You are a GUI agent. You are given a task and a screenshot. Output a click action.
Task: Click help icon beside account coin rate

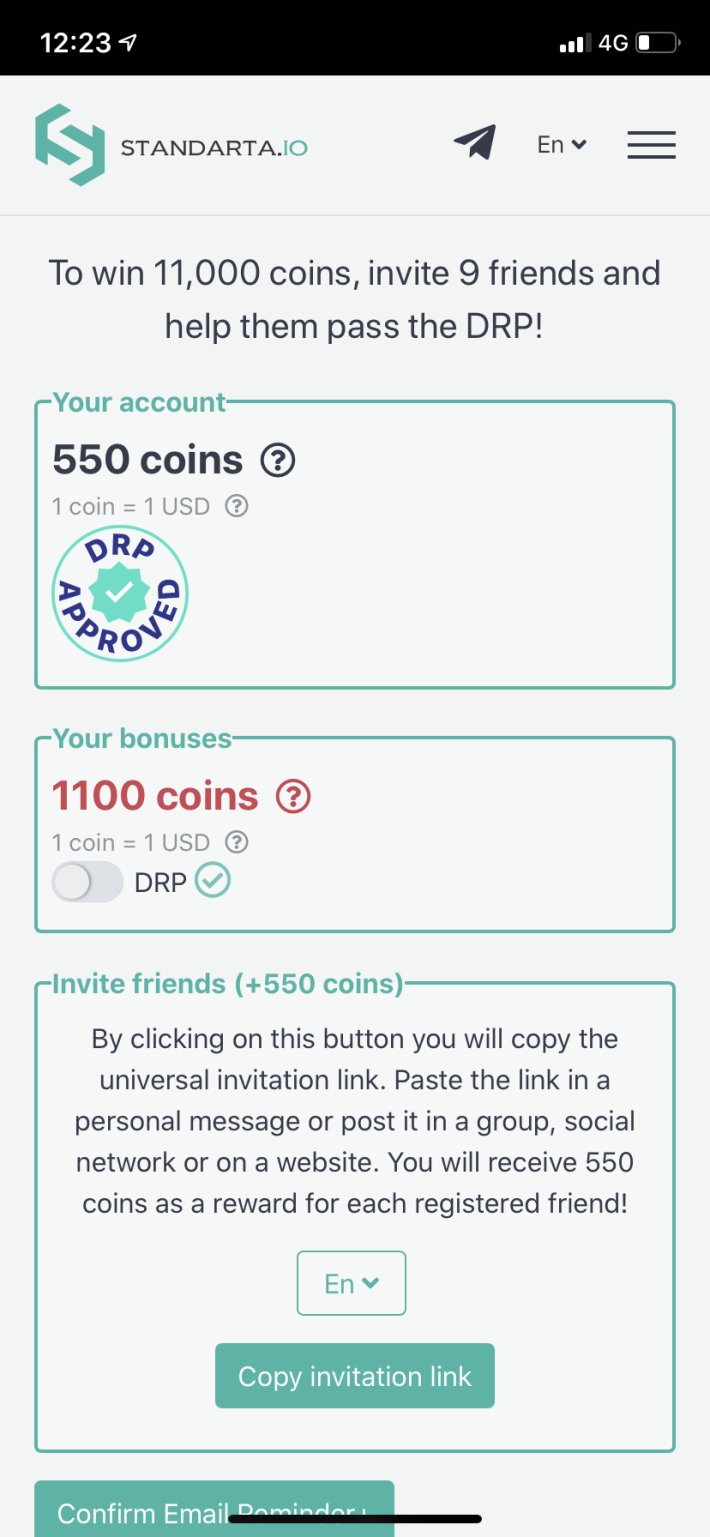[237, 506]
